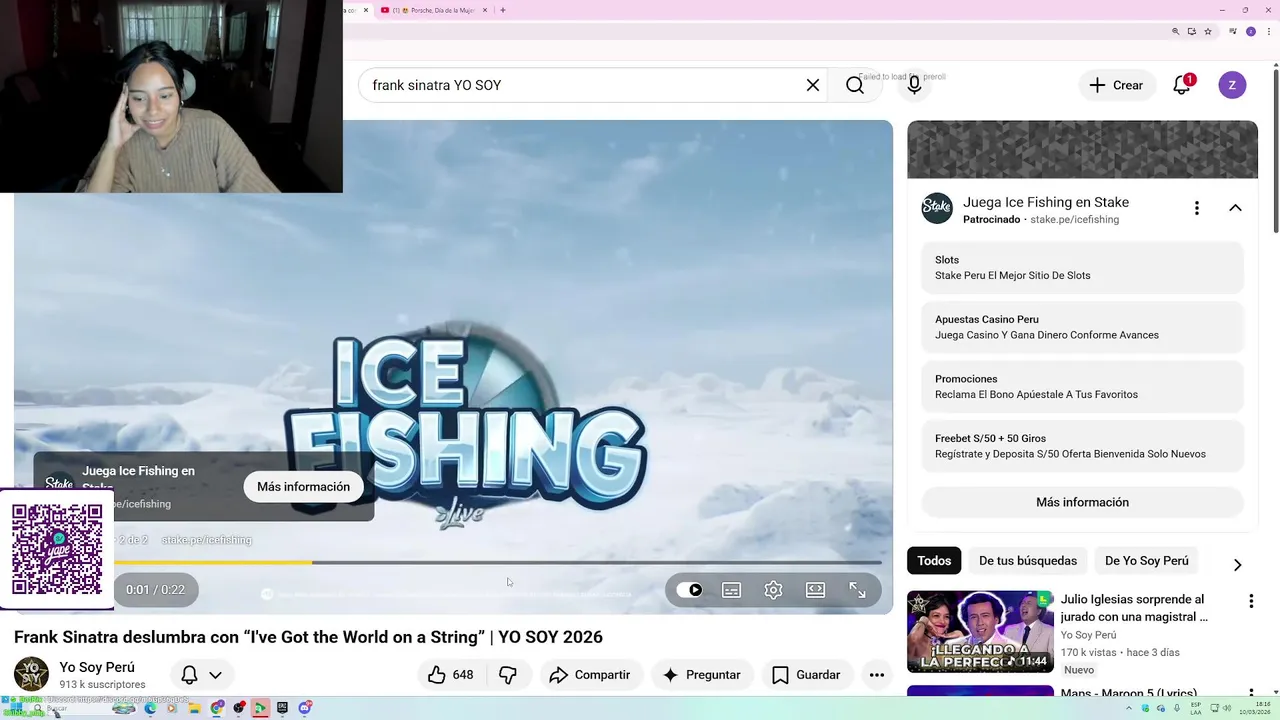
Task: Open volume control in system tray
Action: point(1227,708)
